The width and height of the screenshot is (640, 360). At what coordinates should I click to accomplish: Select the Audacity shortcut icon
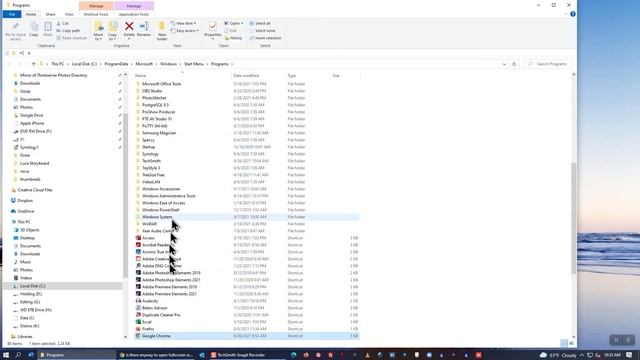138,301
